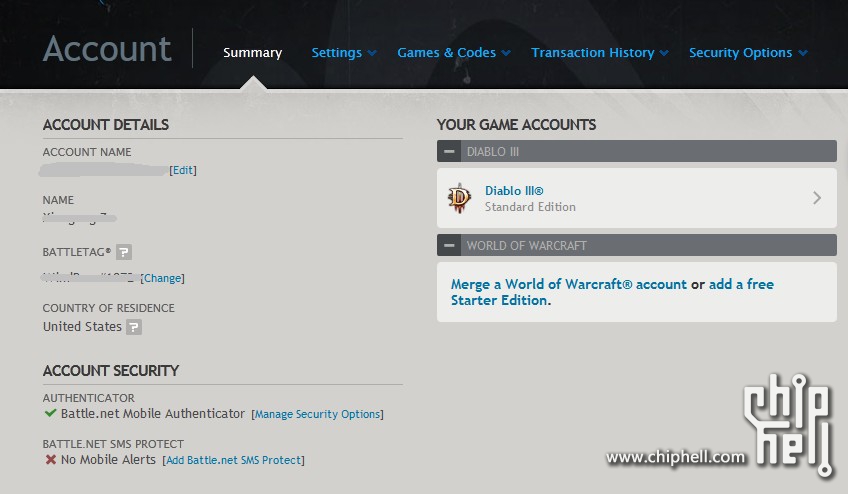Open the Diablo III row arrow chevron
The image size is (848, 494).
[x=817, y=198]
